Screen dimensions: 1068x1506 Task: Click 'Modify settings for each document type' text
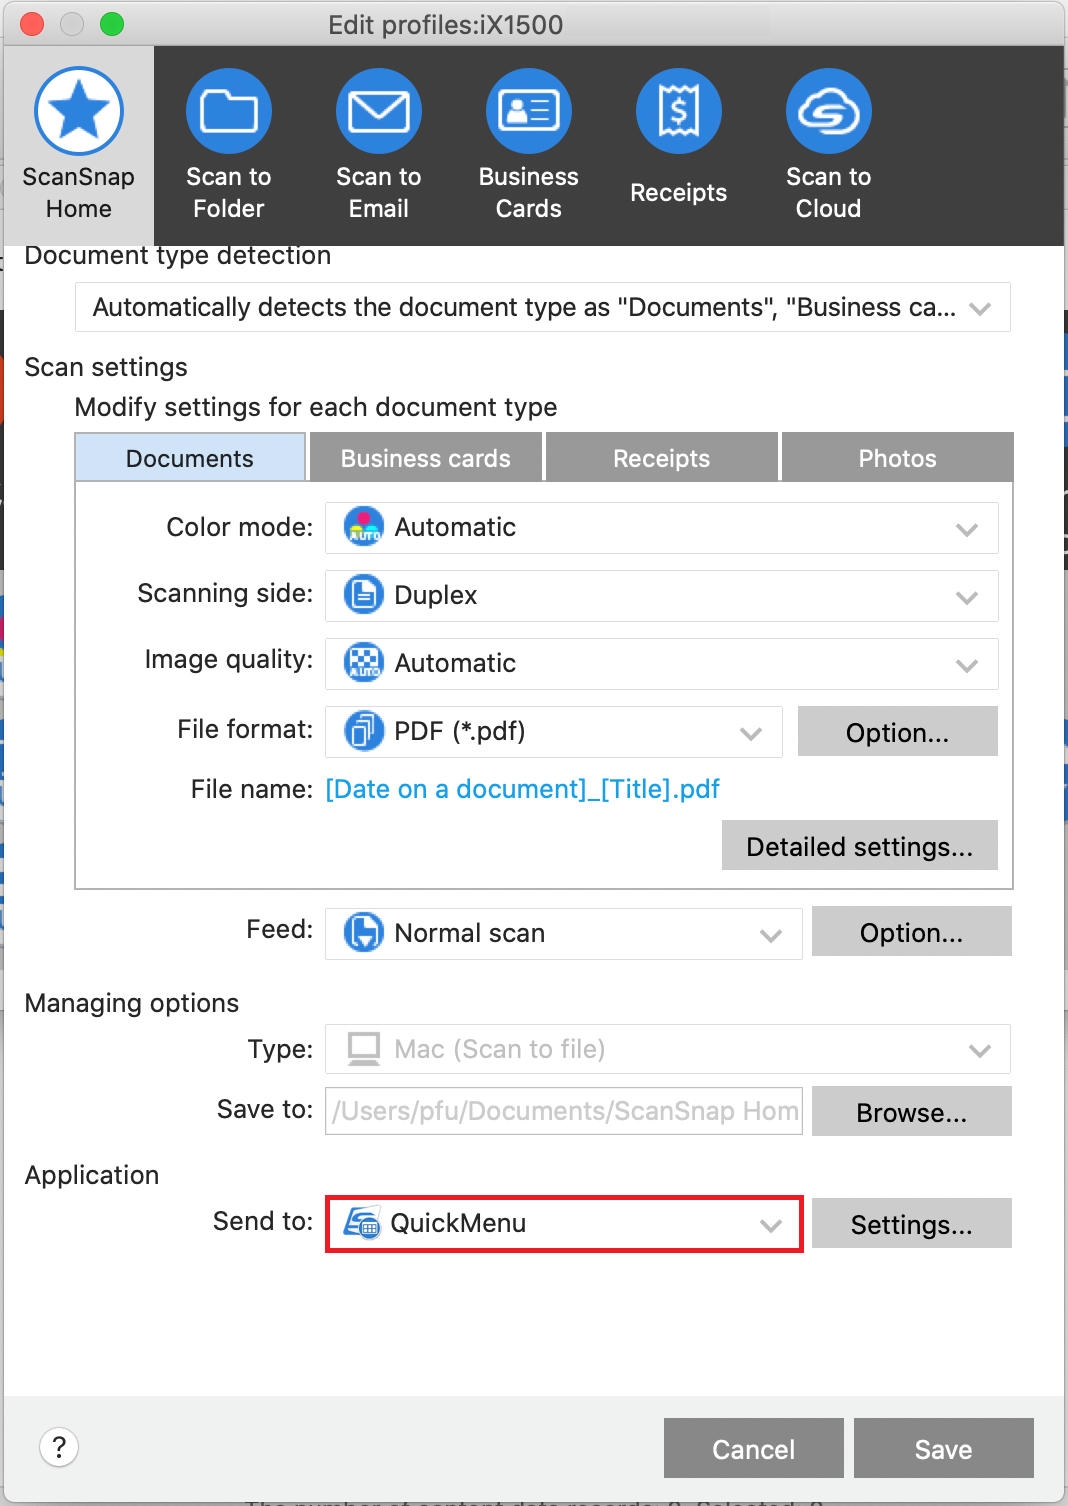316,407
